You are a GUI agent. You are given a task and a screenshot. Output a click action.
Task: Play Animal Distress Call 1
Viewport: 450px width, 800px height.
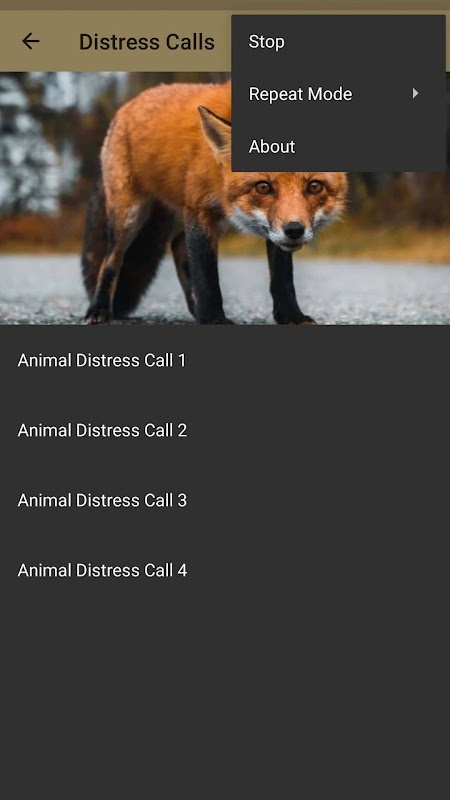[225, 360]
